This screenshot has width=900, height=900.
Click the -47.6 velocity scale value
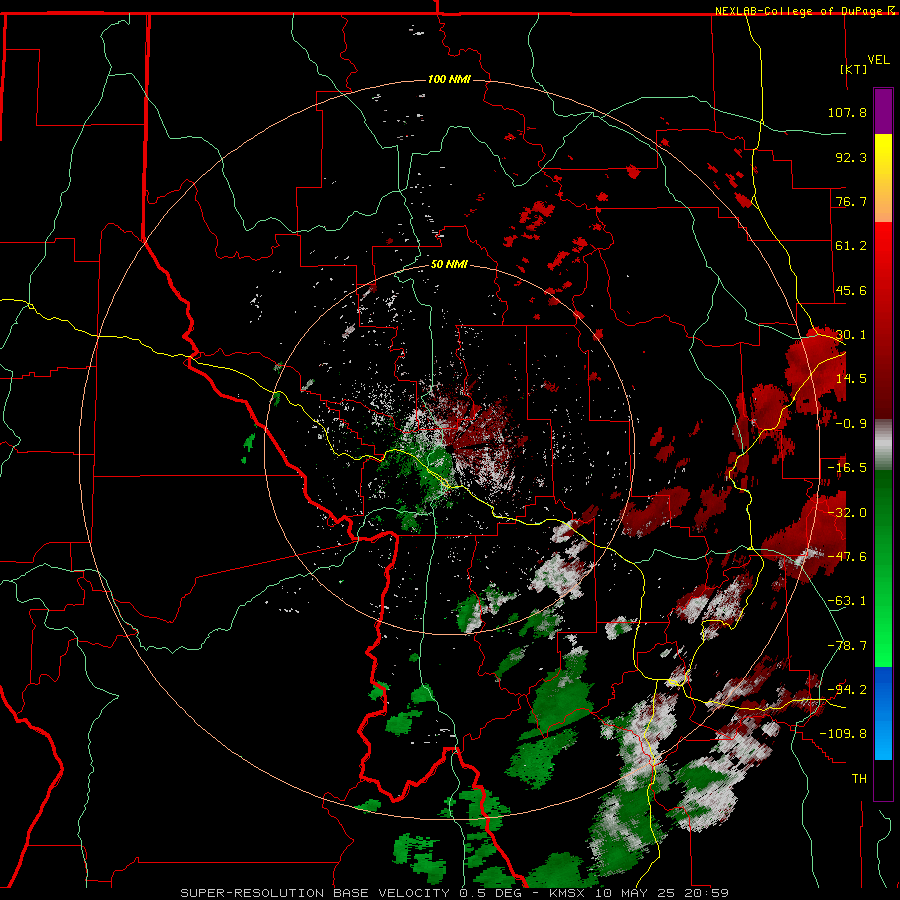(x=847, y=557)
